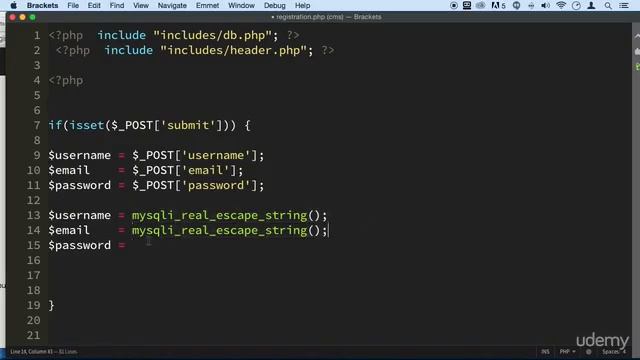Open the Brackets application menu
This screenshot has width=640, height=360.
click(42, 5)
